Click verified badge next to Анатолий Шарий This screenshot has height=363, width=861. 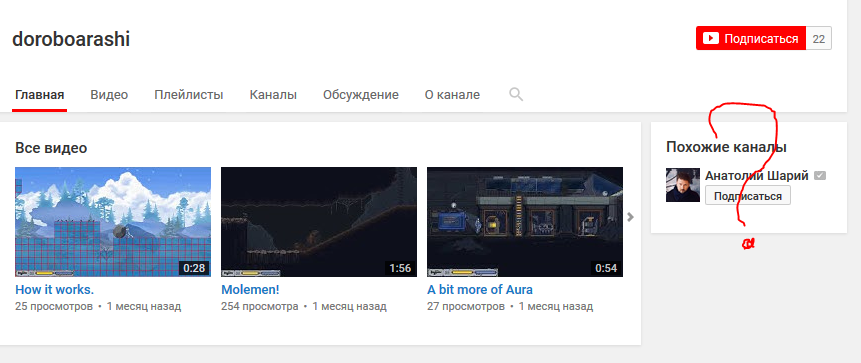pyautogui.click(x=820, y=176)
